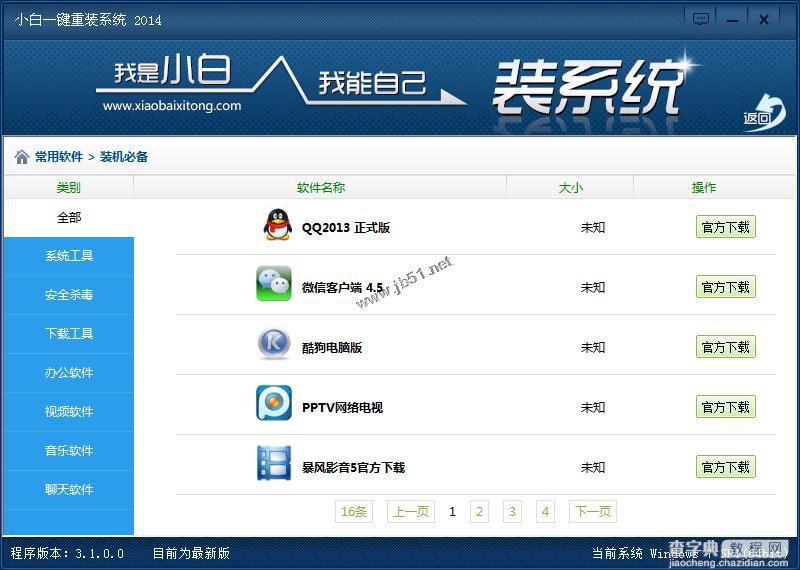Go to the 下一页 next page

coord(593,511)
